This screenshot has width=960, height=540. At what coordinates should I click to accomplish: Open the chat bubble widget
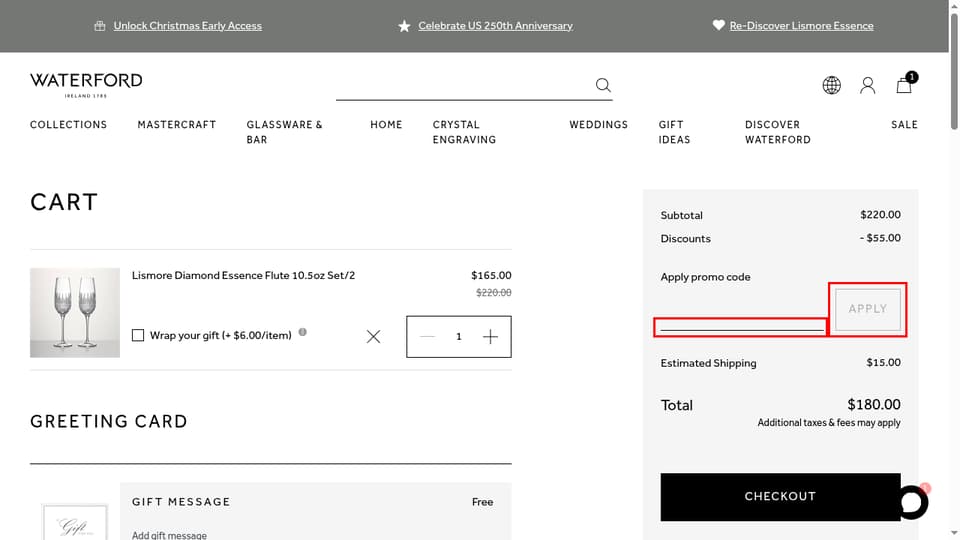pos(912,502)
